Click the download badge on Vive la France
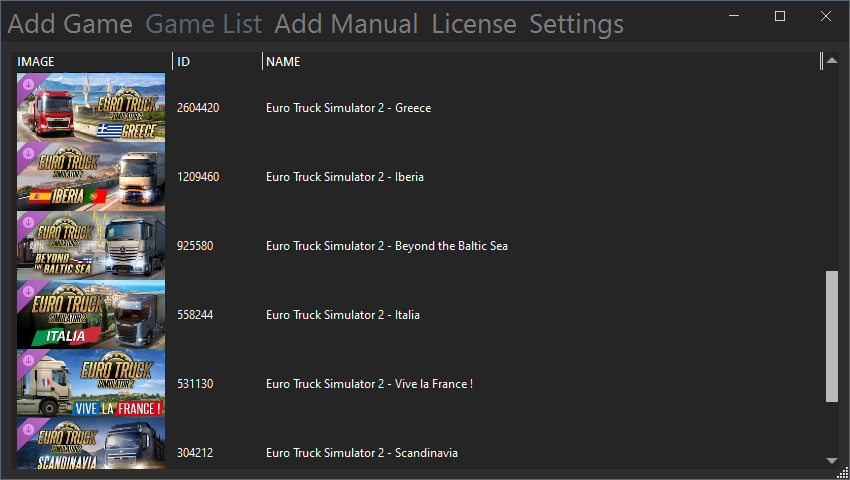Image resolution: width=850 pixels, height=480 pixels. click(x=28, y=360)
